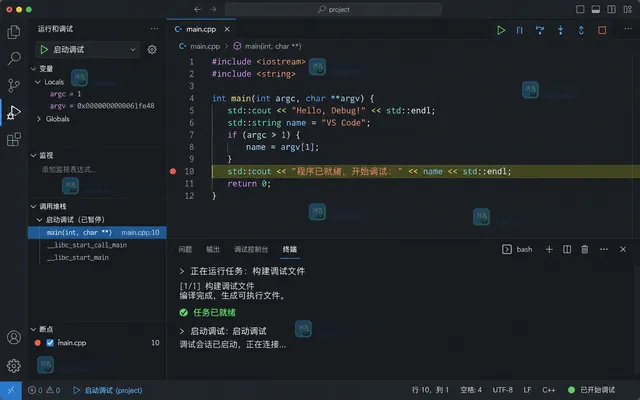This screenshot has height=400, width=640.
Task: Collapse the 变量 section
Action: pos(34,69)
